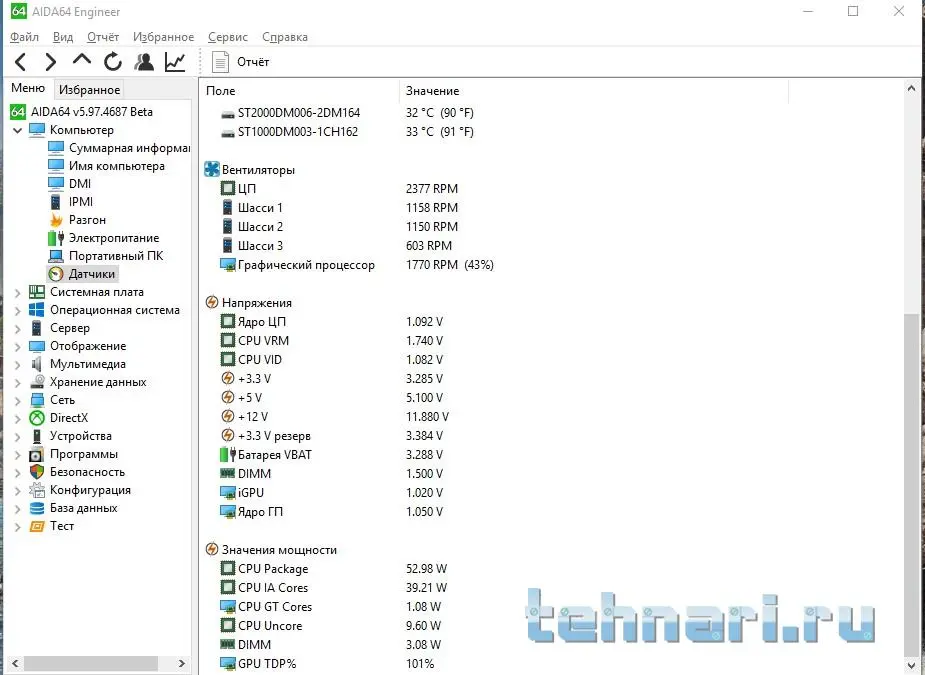Screen dimensions: 925x675
Task: Open the Вид menu
Action: (63, 37)
